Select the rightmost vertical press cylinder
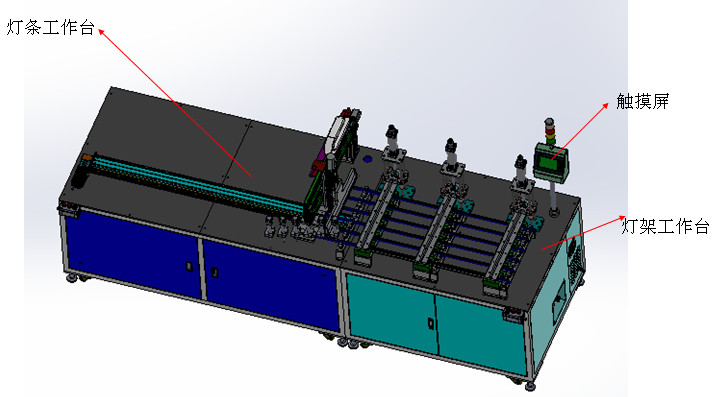This screenshot has width=713, height=397. [521, 176]
